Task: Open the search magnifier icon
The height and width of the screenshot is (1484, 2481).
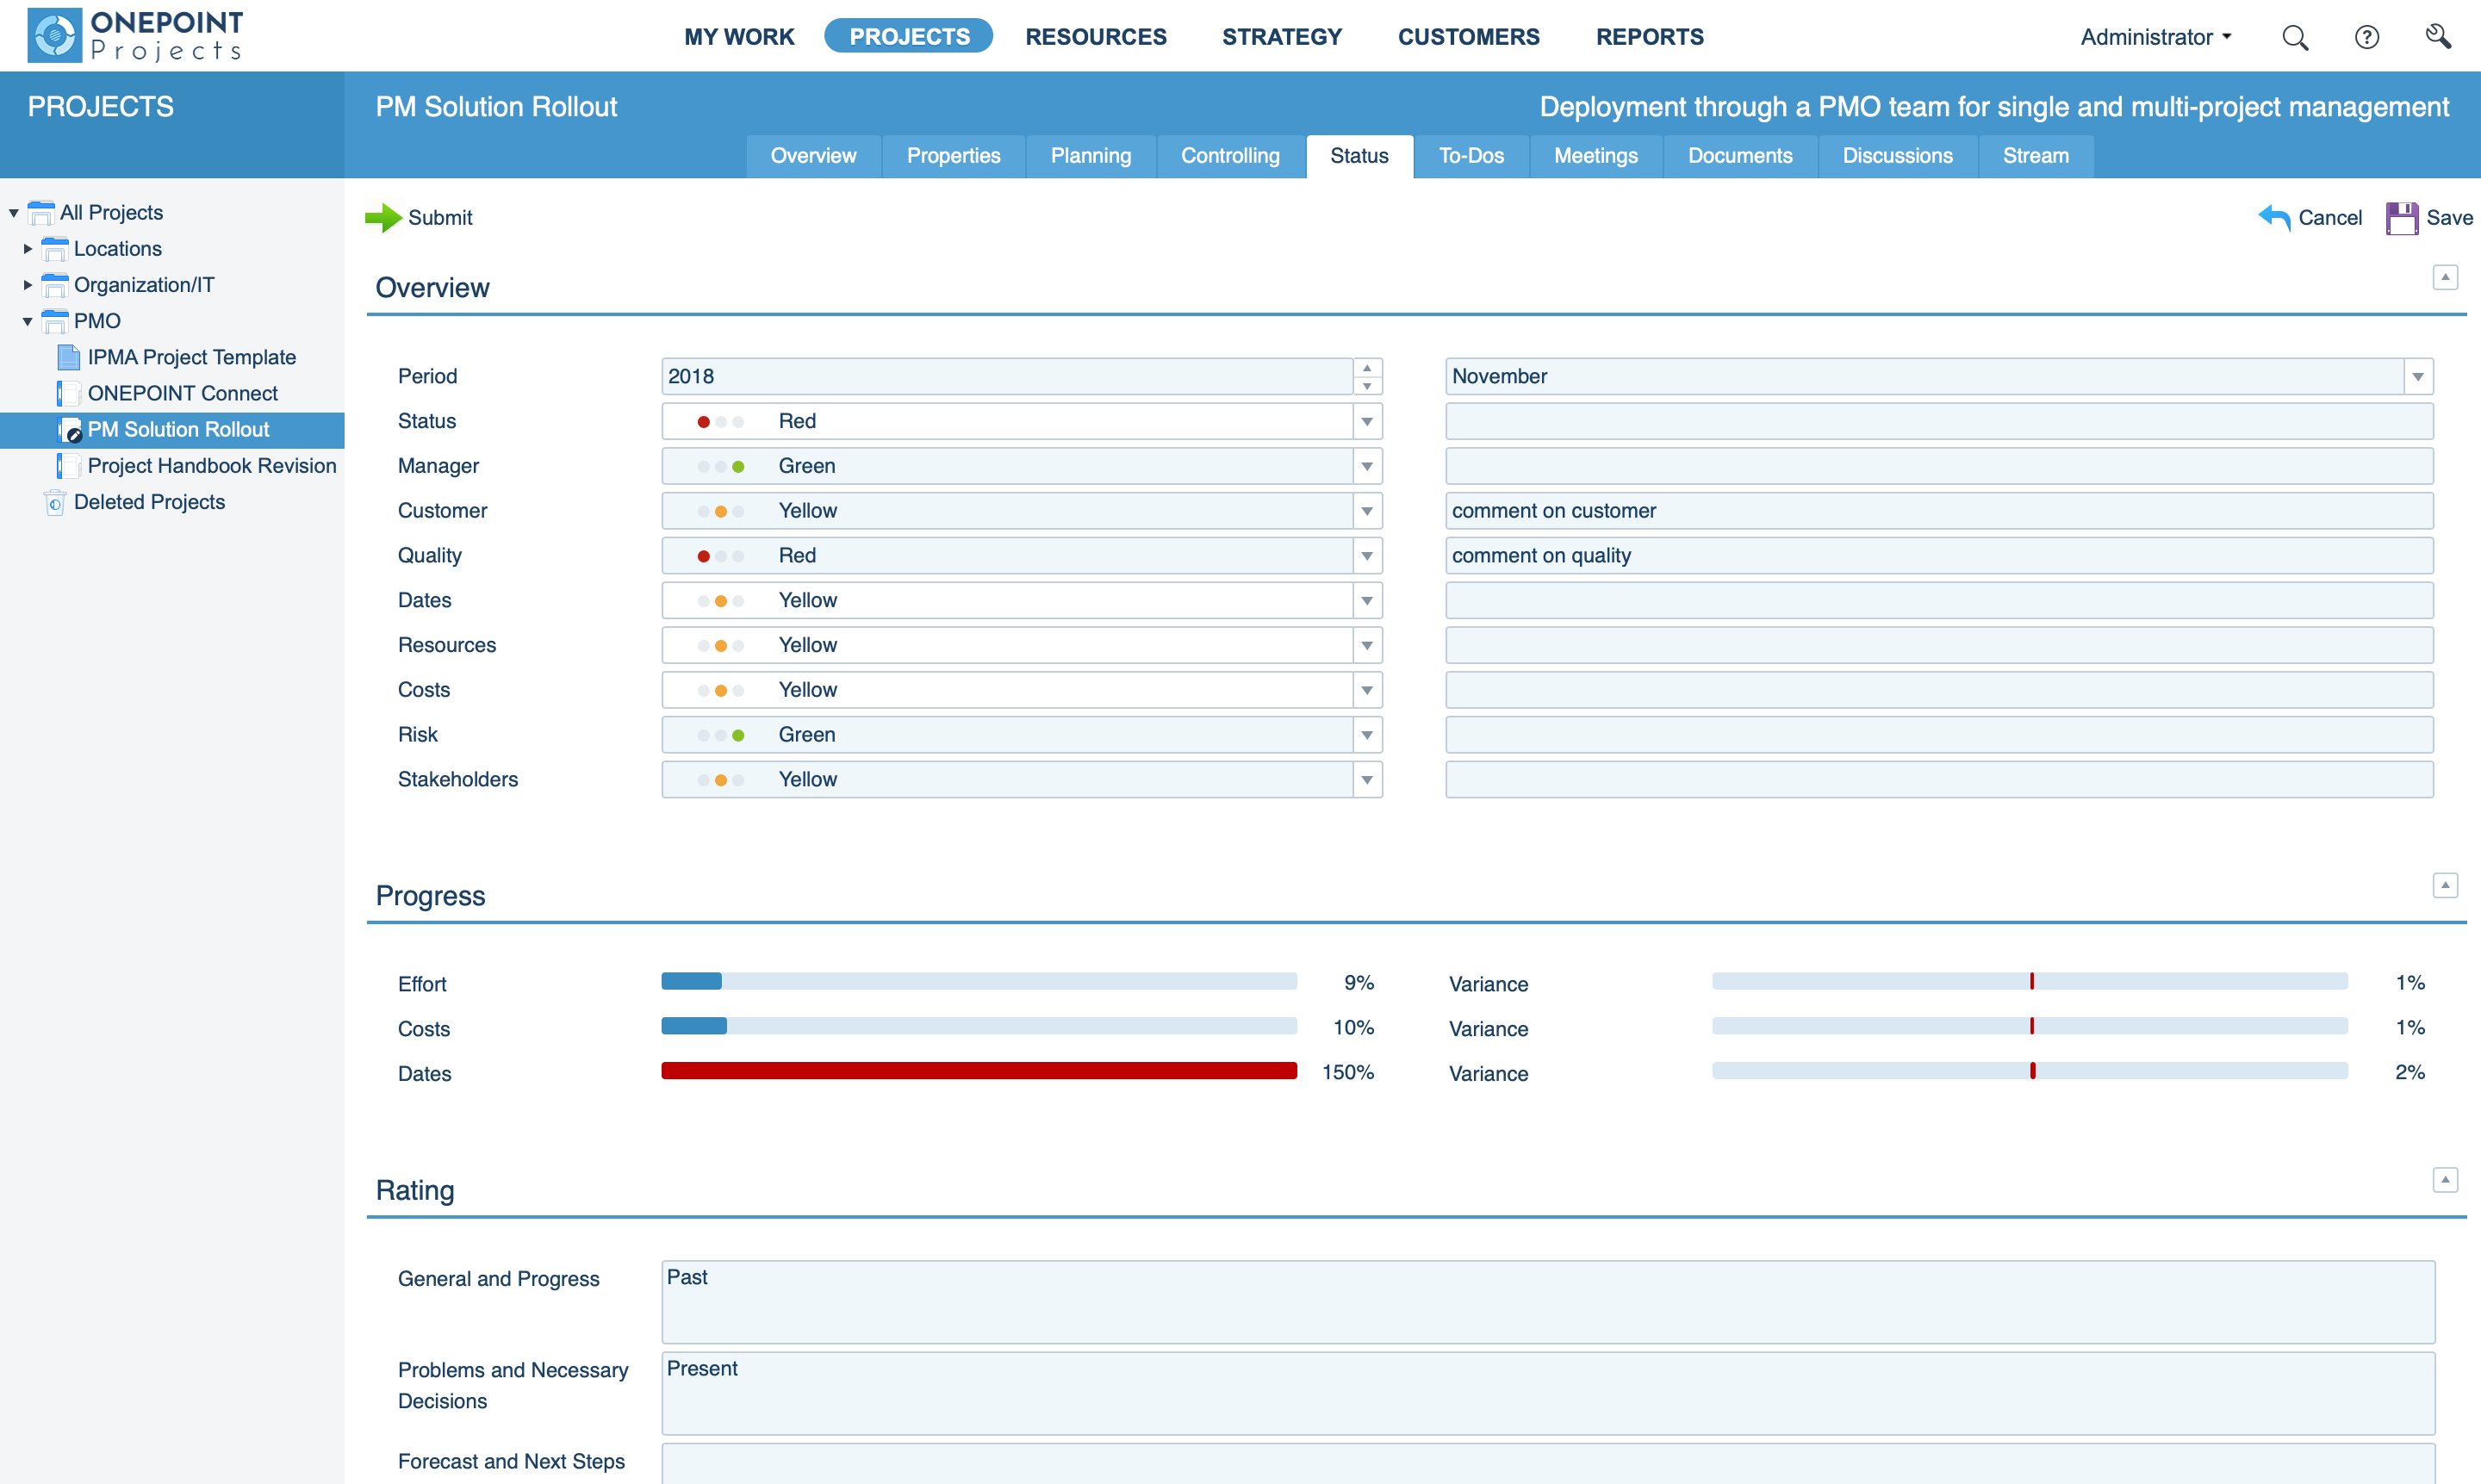Action: tap(2295, 37)
